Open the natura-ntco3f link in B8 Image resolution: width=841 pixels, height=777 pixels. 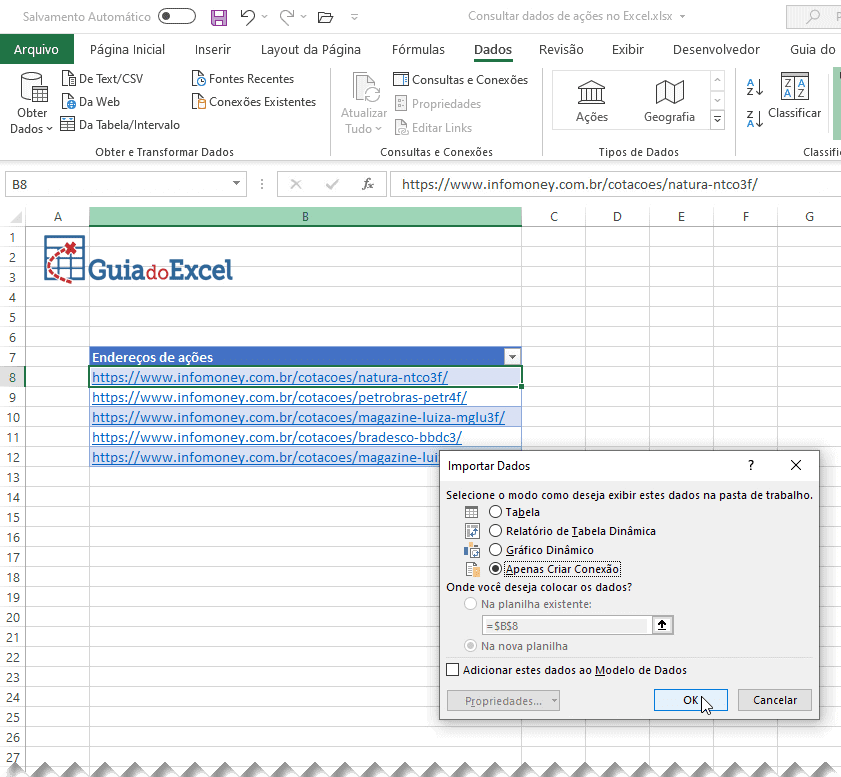[x=270, y=377]
